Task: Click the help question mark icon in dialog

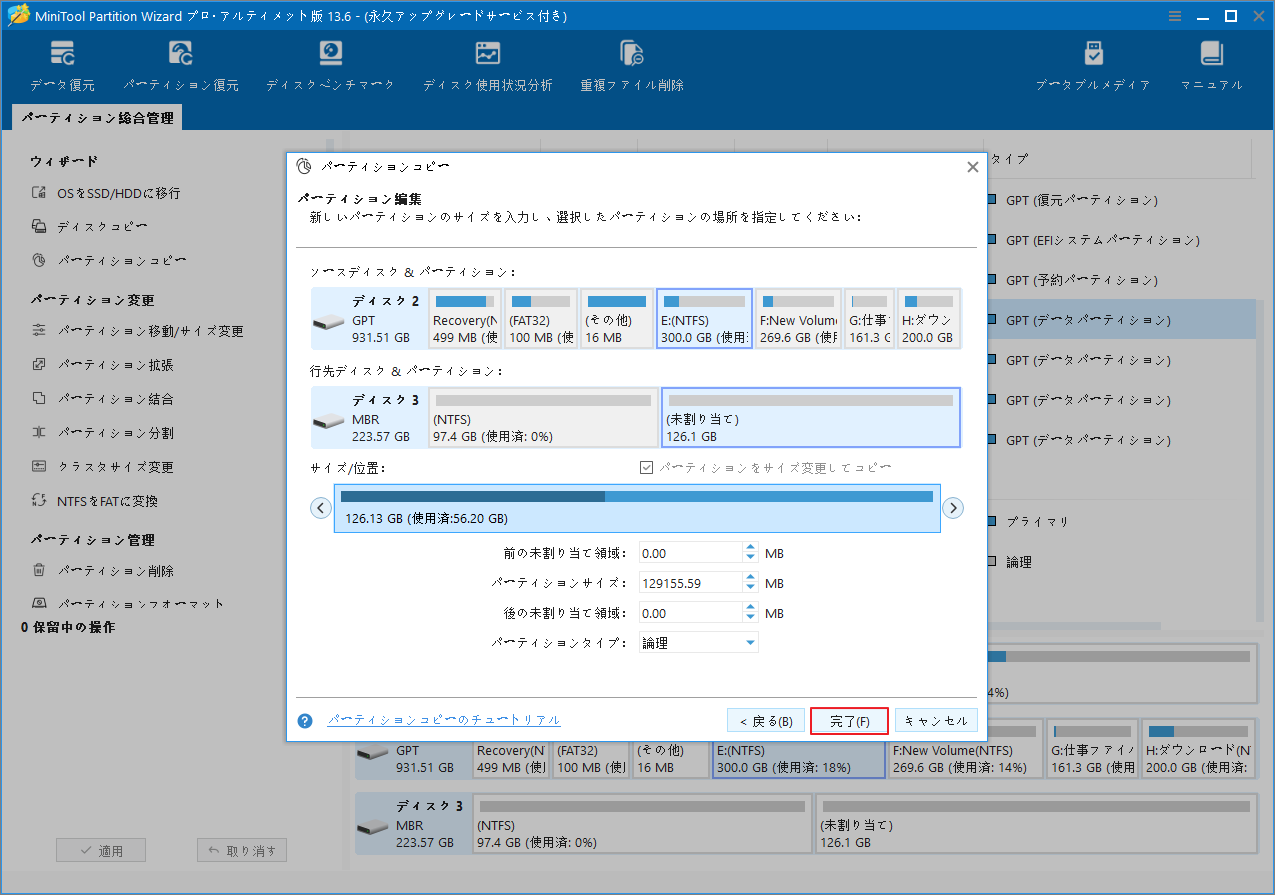Action: pyautogui.click(x=305, y=720)
